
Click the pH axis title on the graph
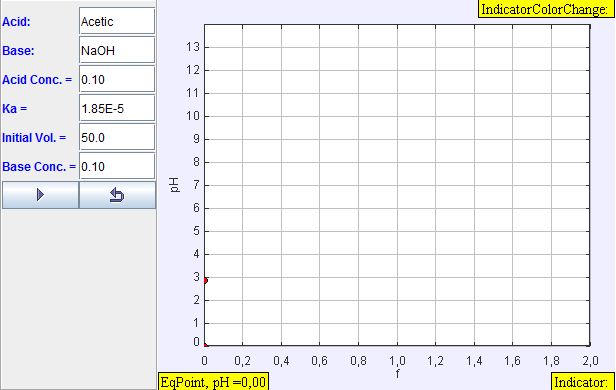pyautogui.click(x=175, y=185)
